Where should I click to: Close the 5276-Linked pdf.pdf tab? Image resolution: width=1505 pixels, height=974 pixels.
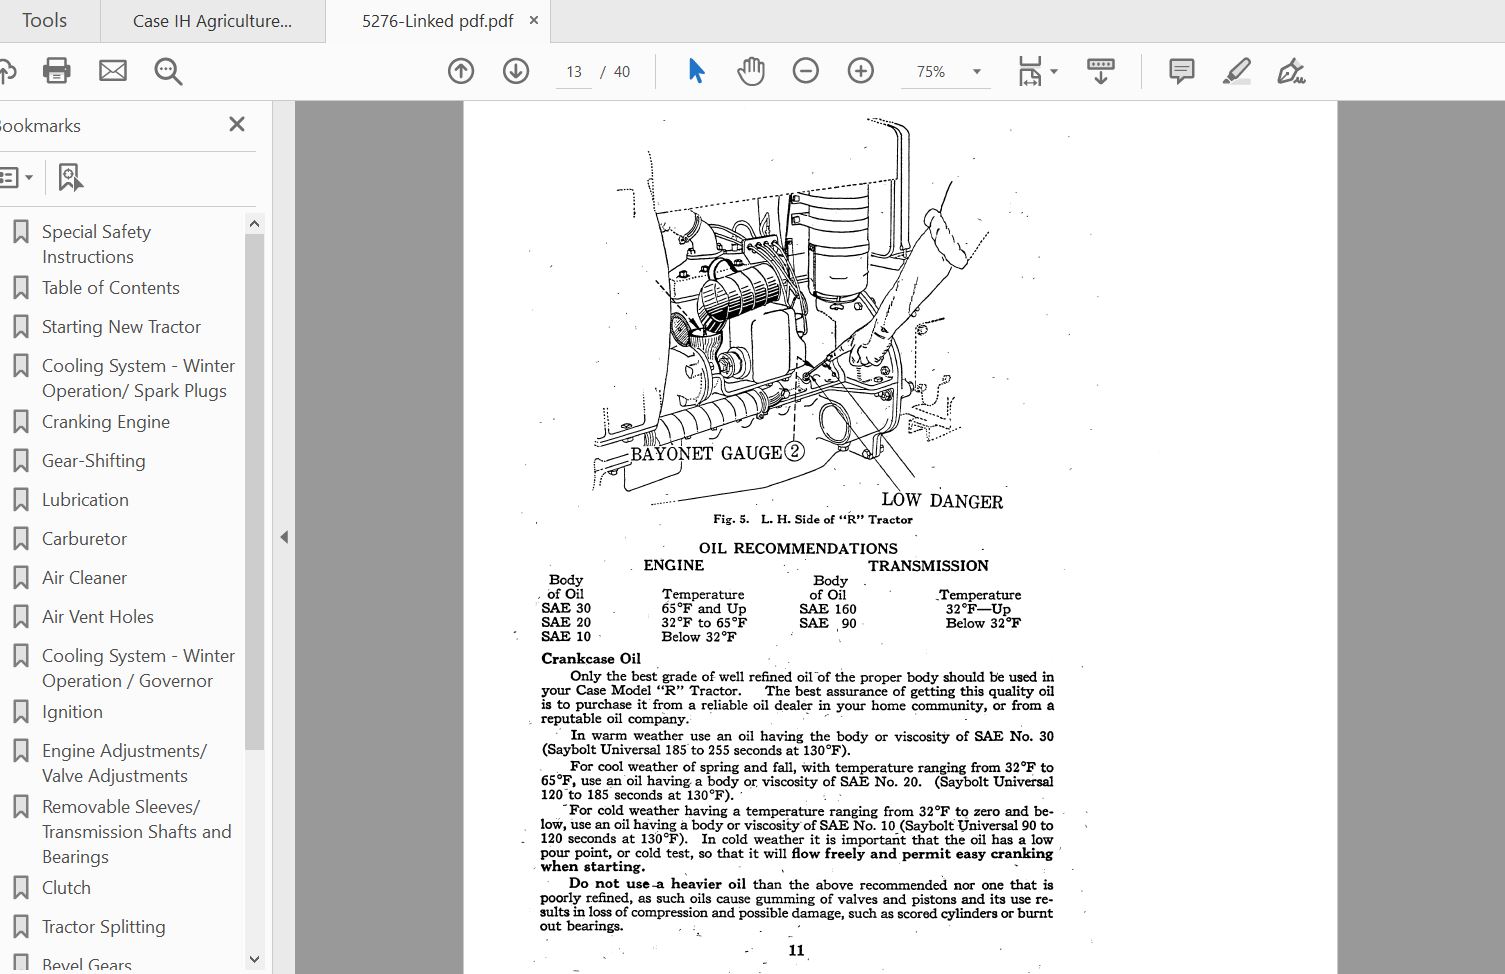point(534,20)
